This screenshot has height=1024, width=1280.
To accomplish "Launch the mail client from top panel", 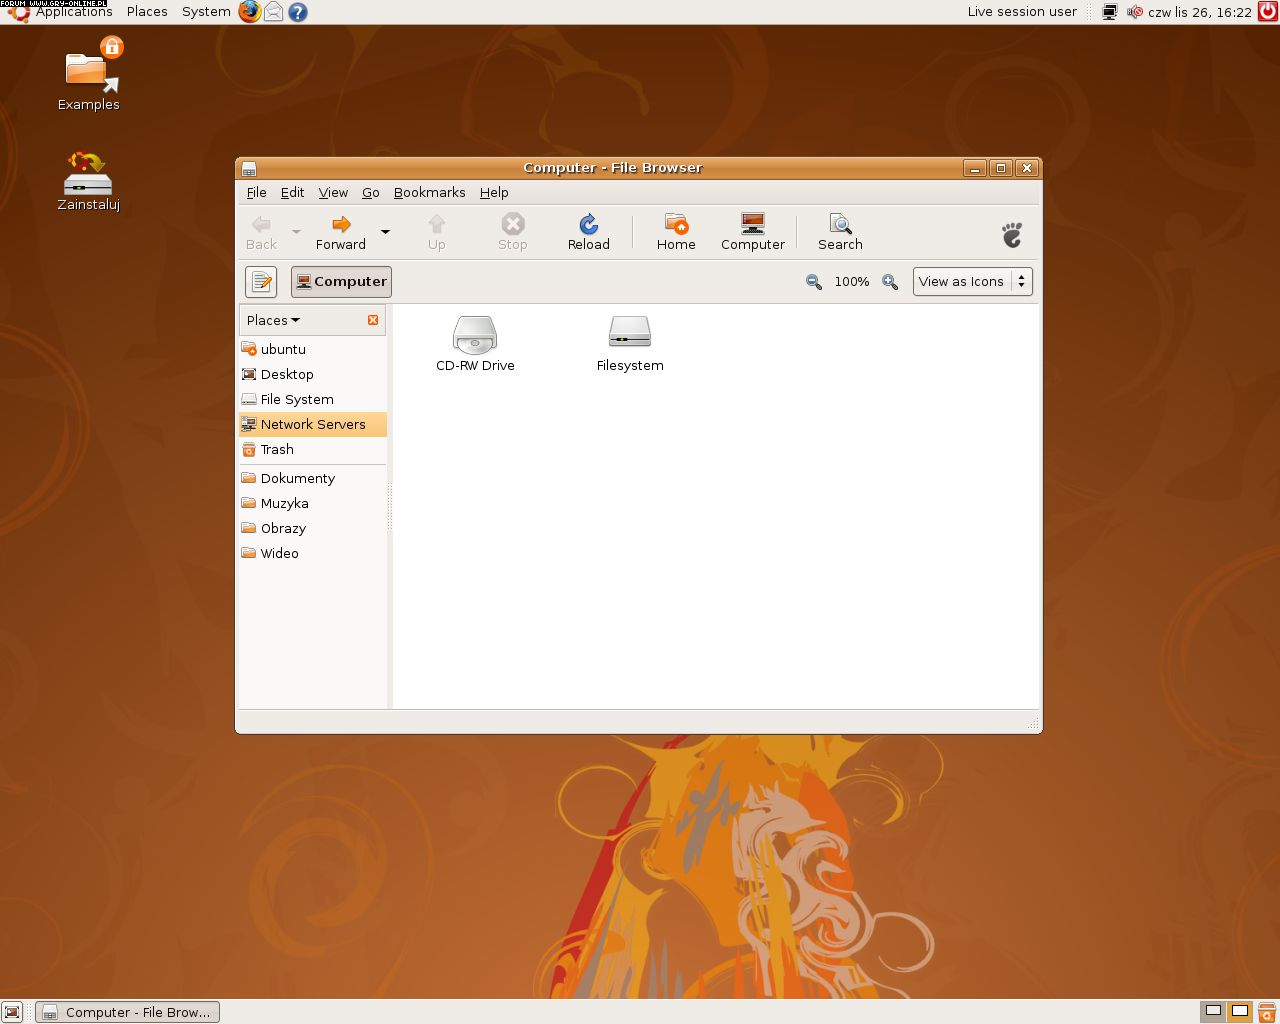I will (273, 12).
